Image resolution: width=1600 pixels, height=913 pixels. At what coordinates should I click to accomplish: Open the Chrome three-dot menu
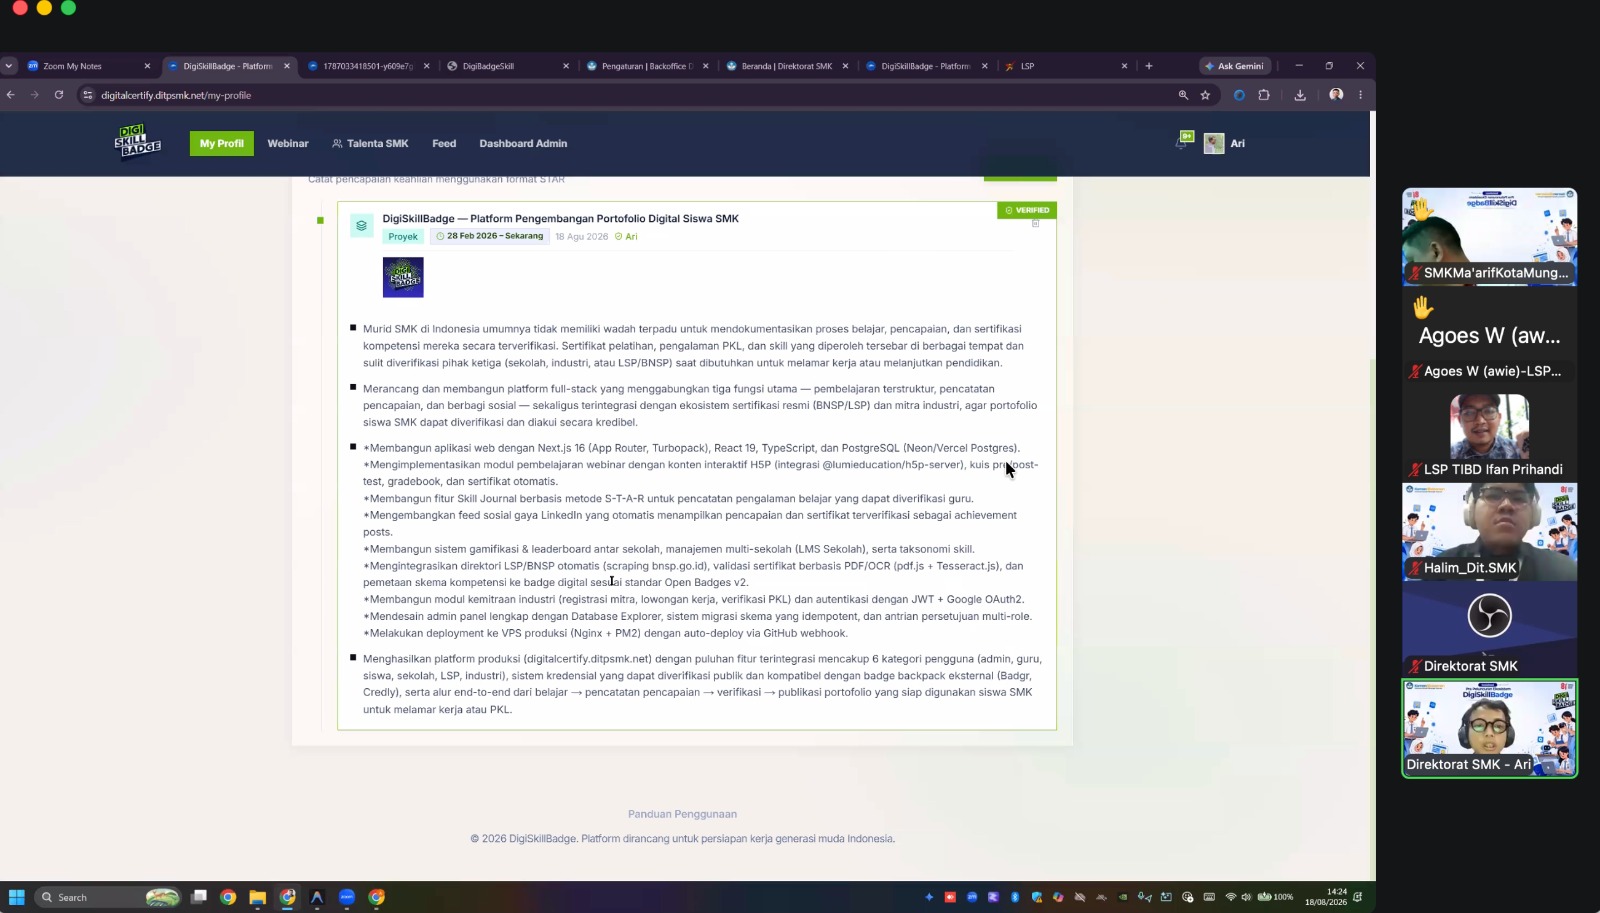point(1360,95)
